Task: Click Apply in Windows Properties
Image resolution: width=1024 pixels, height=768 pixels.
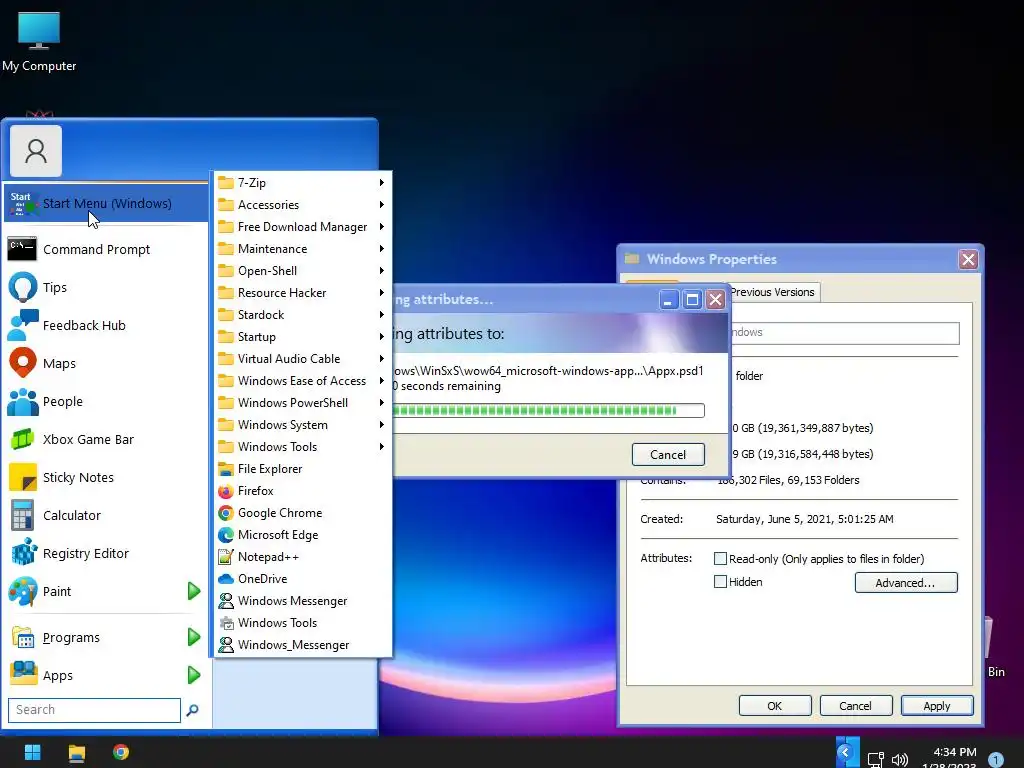Action: pyautogui.click(x=936, y=706)
